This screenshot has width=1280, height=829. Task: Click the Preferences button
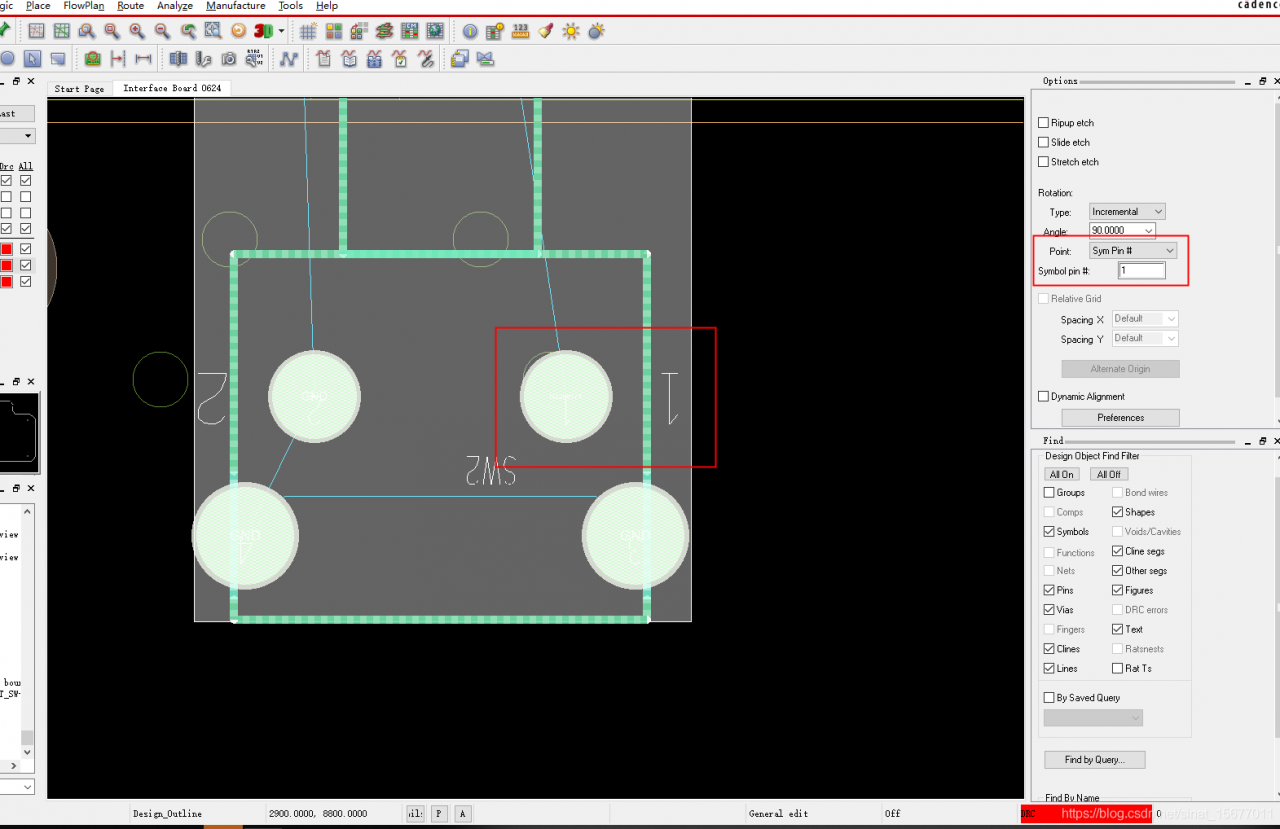point(1120,418)
